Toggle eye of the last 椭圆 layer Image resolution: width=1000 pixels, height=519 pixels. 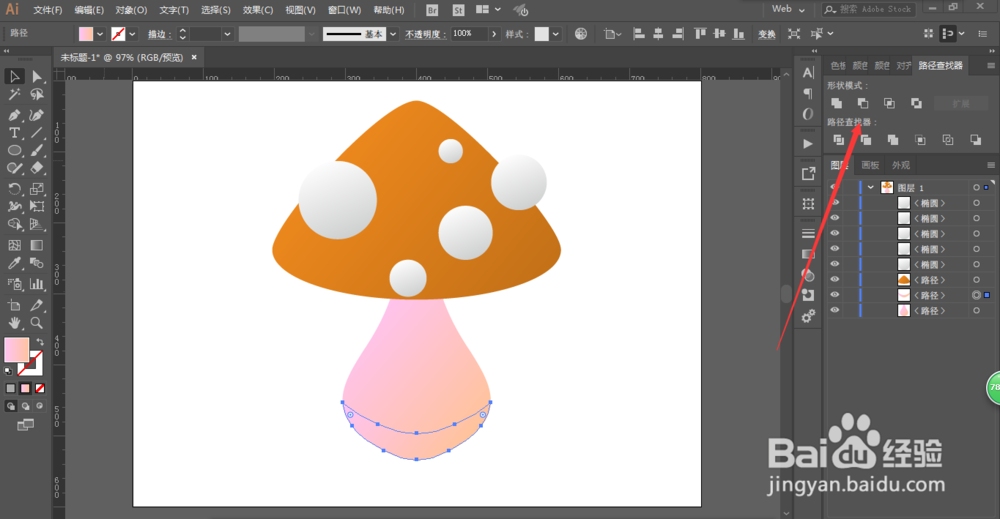pyautogui.click(x=834, y=264)
